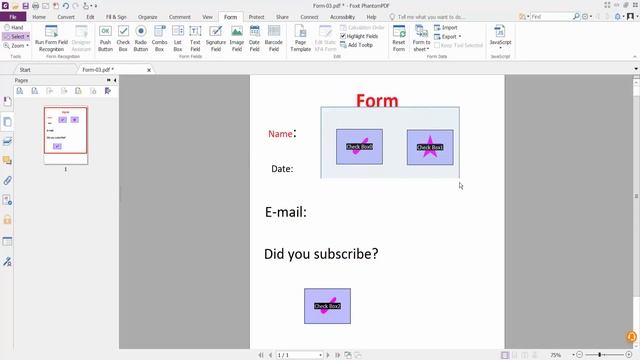Open the Security lock panel icon
Screen dimensions: 640x360
7,220
